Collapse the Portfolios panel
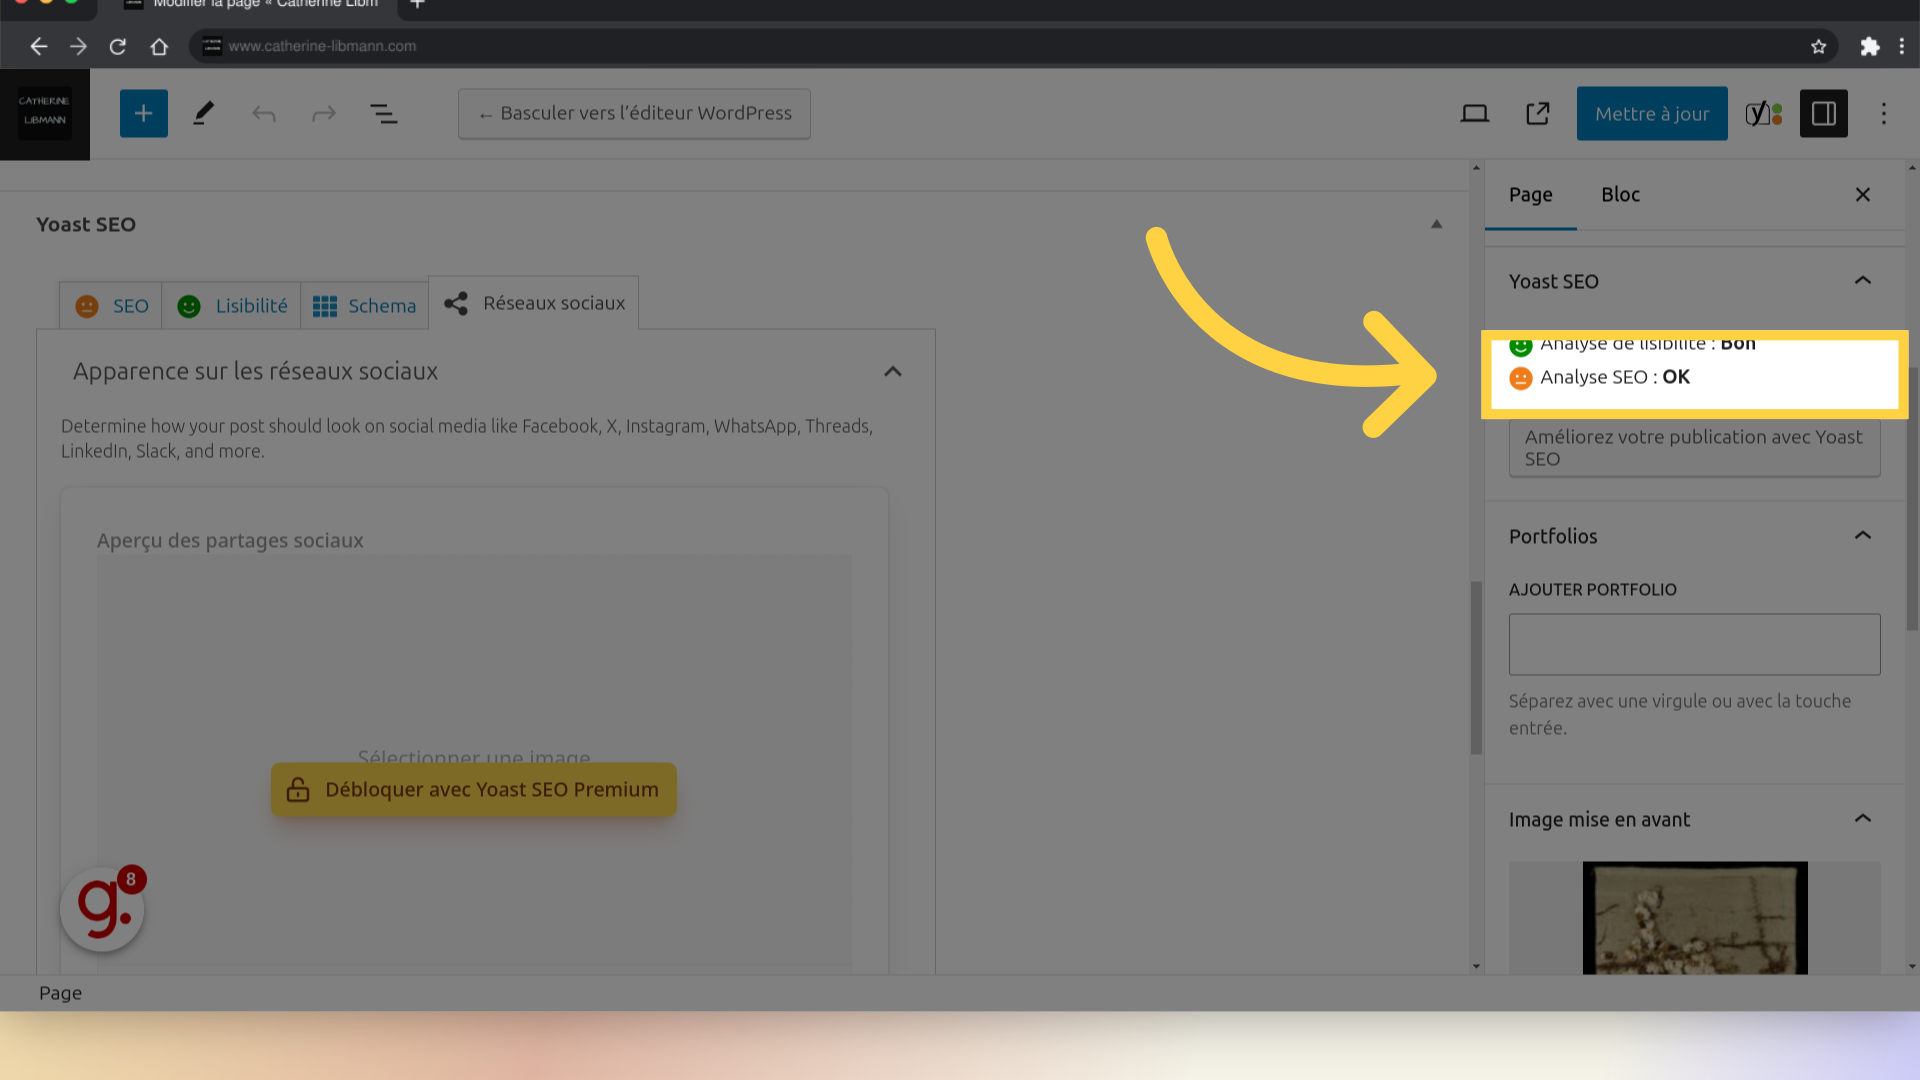1920x1080 pixels. (x=1863, y=536)
